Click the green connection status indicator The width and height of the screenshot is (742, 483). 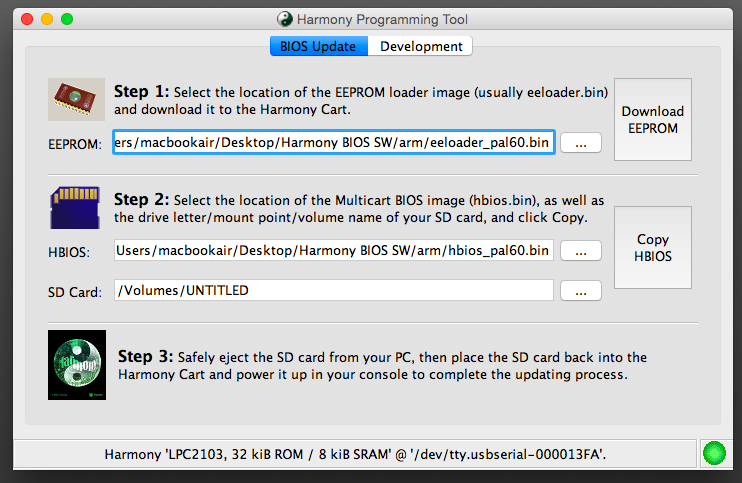tap(714, 453)
